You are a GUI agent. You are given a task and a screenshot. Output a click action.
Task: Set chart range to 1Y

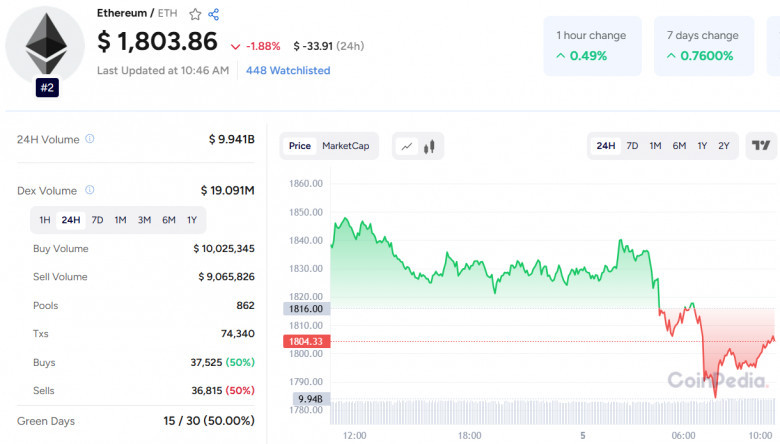tap(702, 146)
